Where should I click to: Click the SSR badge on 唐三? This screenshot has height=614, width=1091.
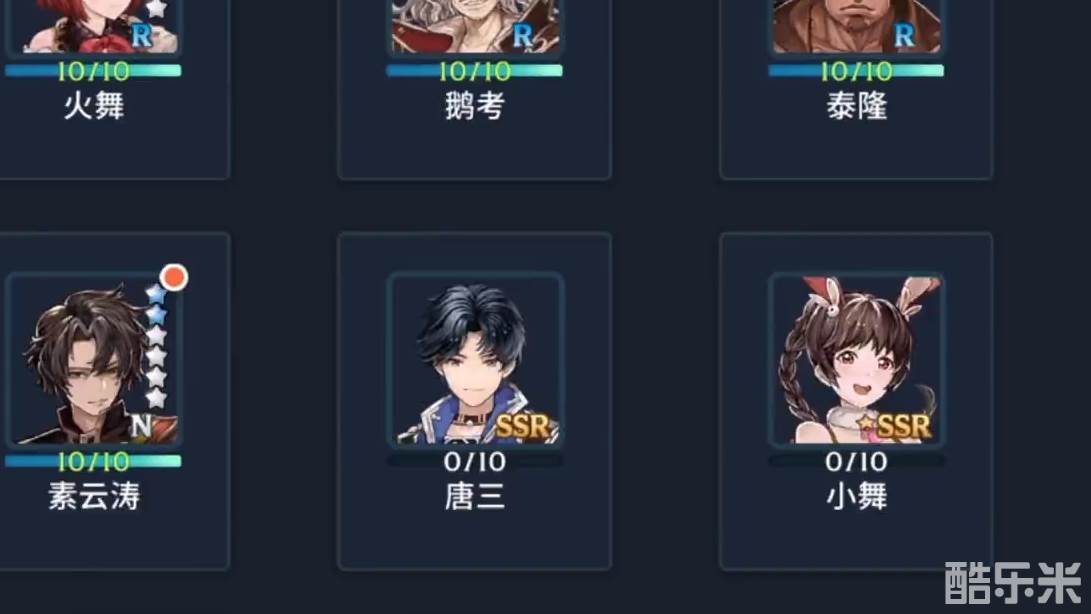[523, 426]
